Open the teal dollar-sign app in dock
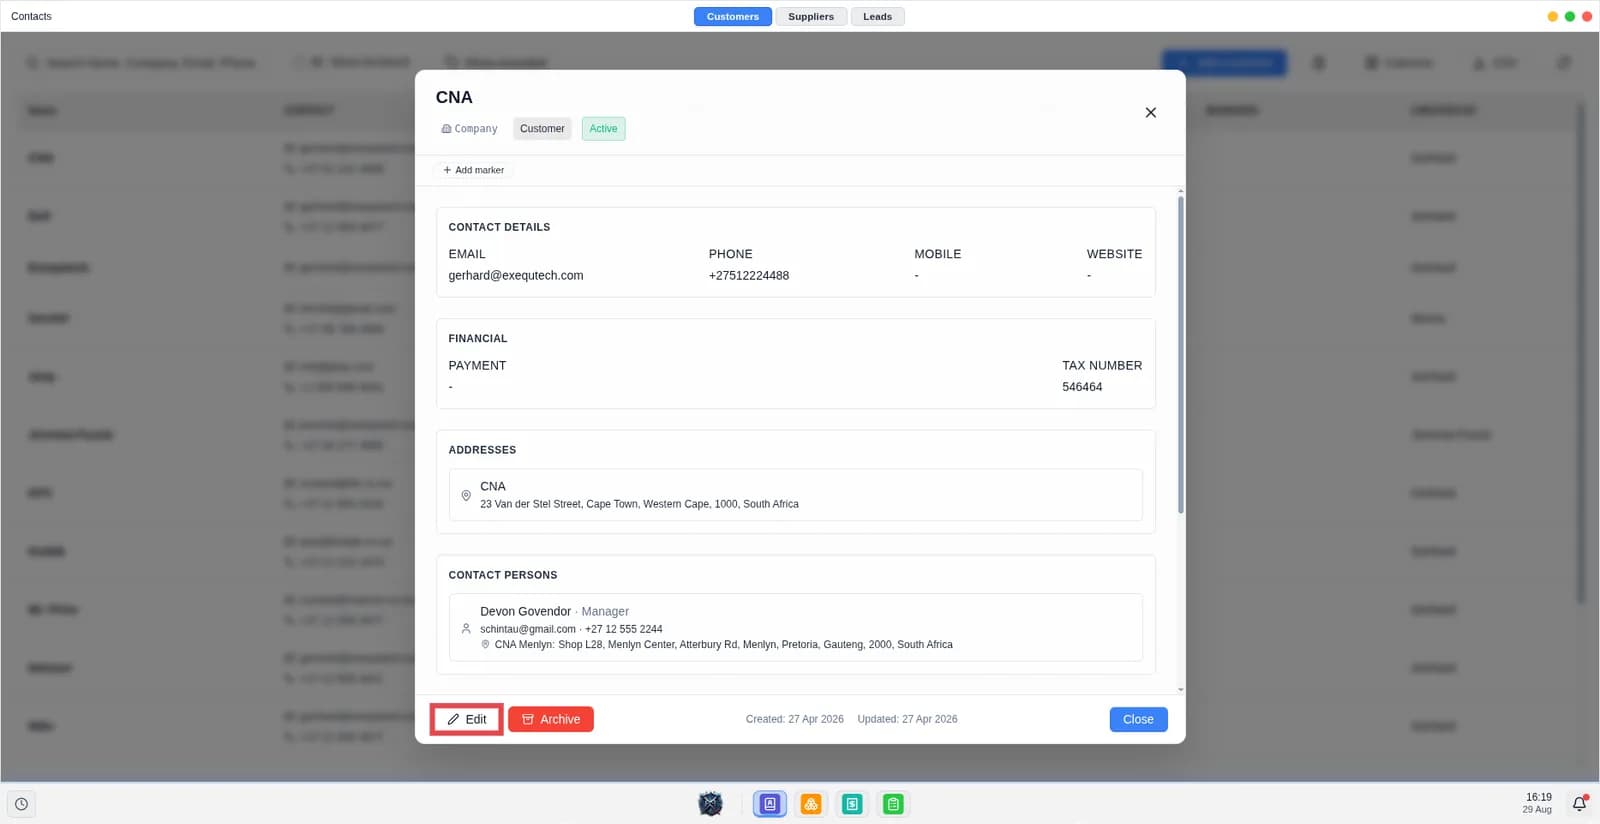Viewport: 1600px width, 824px height. pos(852,804)
